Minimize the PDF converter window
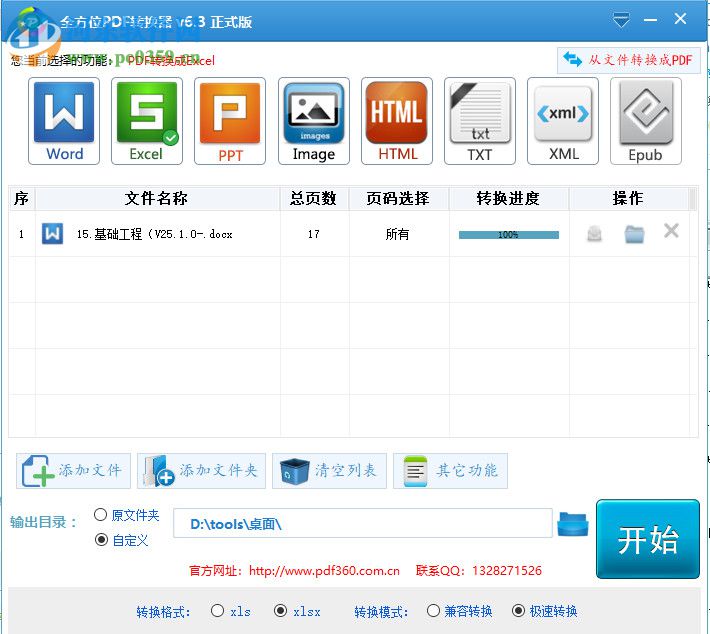 tap(651, 20)
